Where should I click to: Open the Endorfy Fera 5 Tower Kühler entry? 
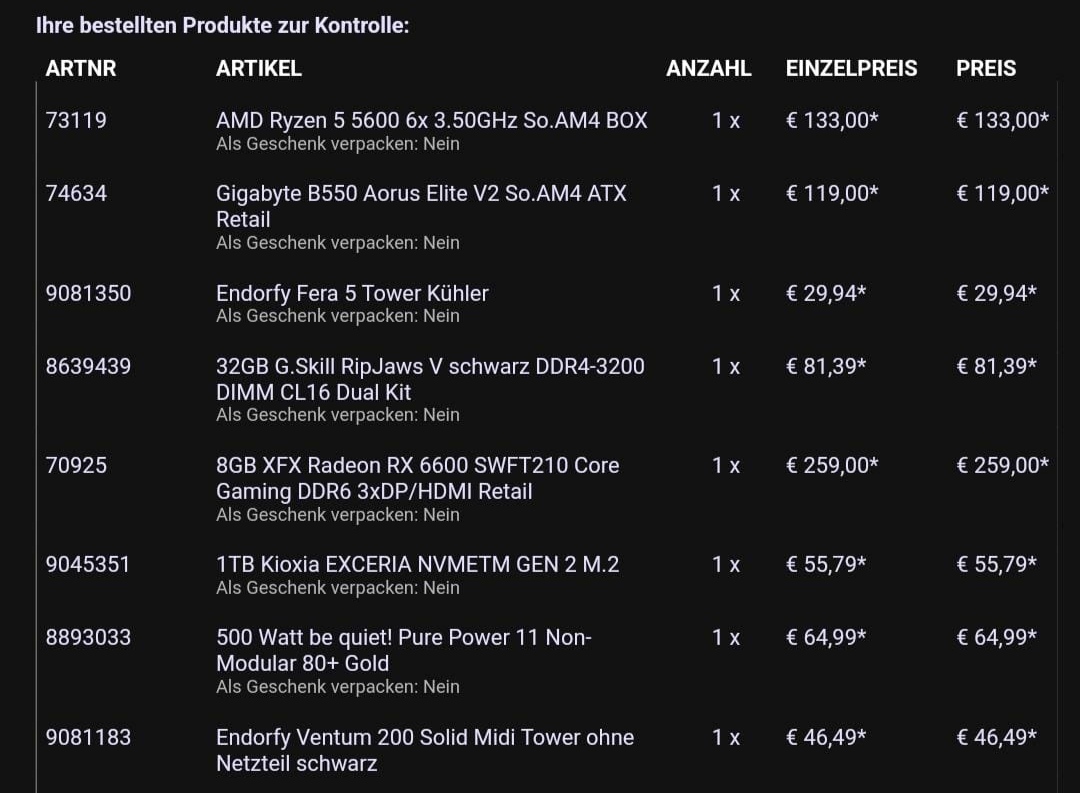coord(352,293)
